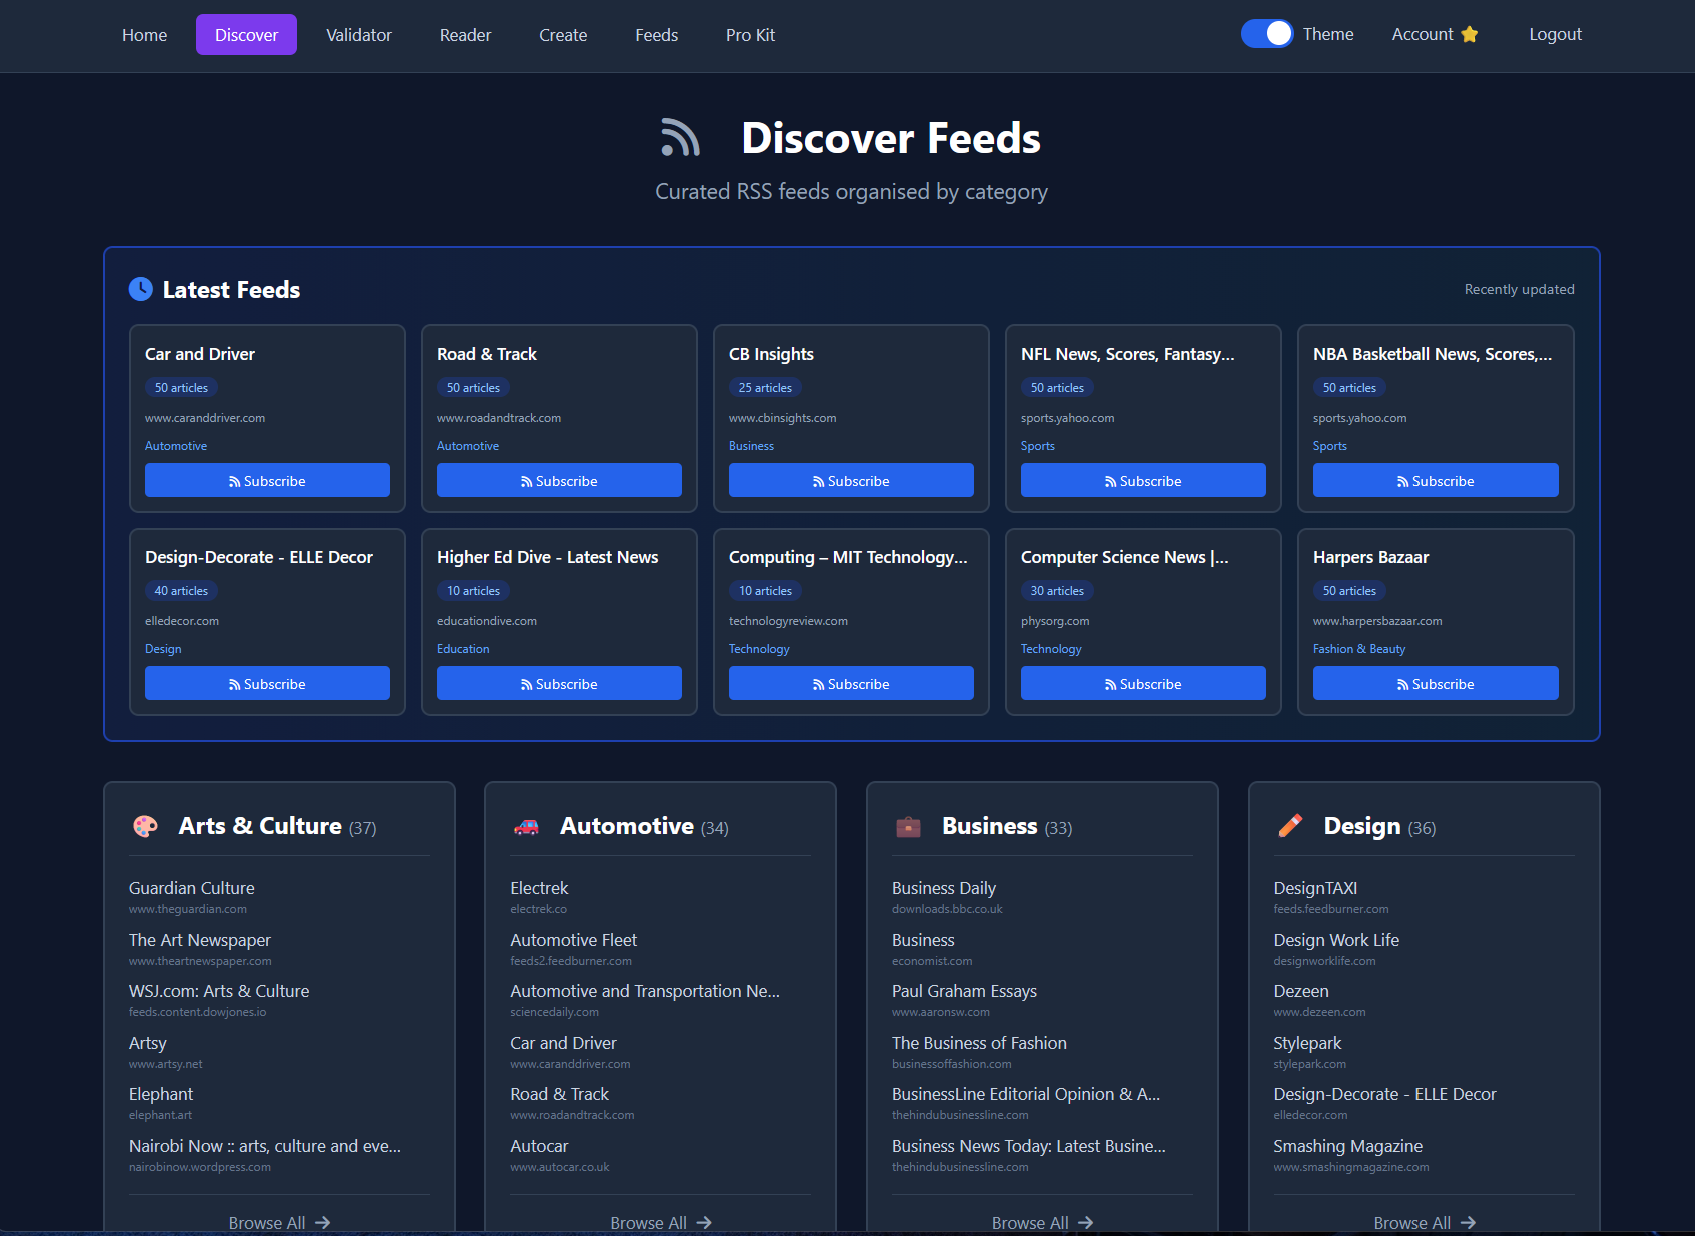Select the pencil icon beside Design
Screen dimensions: 1695x1236
click(x=1290, y=826)
